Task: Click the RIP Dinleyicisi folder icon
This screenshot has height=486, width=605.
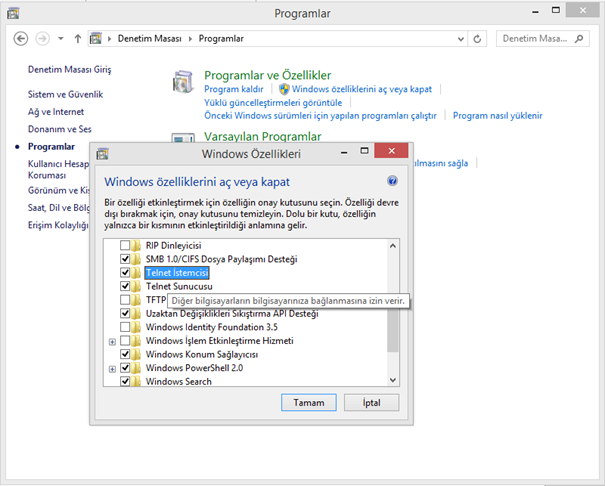Action: 135,245
